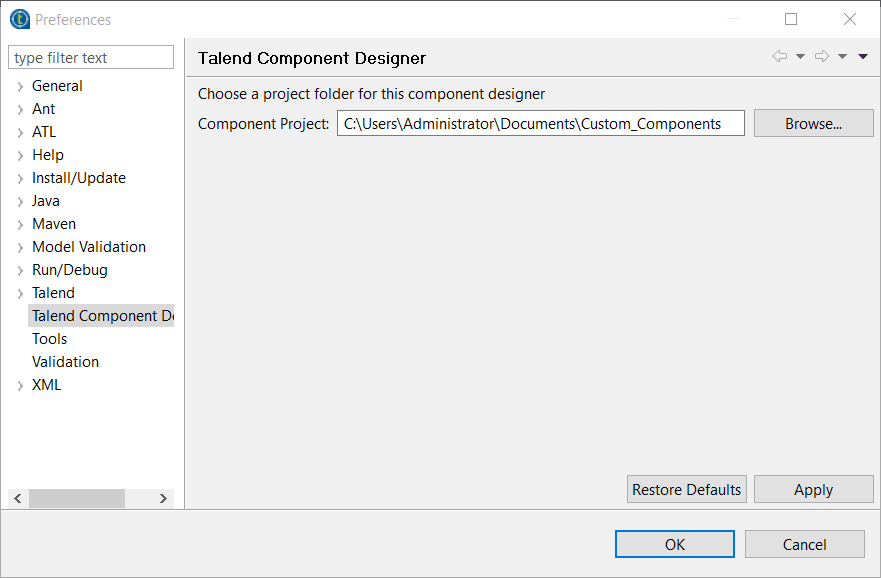Click the Component Project path field
The image size is (881, 578).
coord(541,124)
